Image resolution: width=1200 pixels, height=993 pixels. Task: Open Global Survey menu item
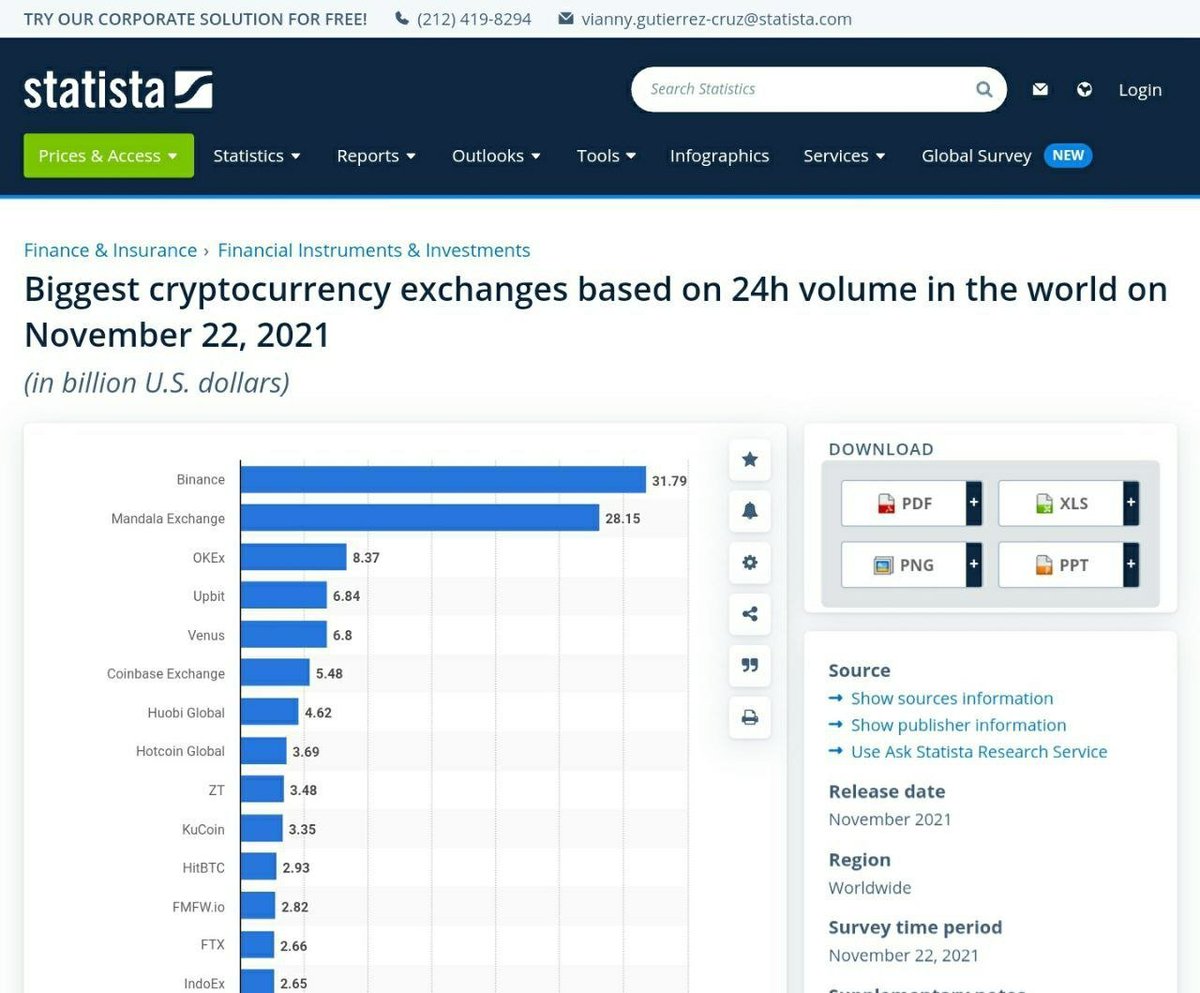976,156
